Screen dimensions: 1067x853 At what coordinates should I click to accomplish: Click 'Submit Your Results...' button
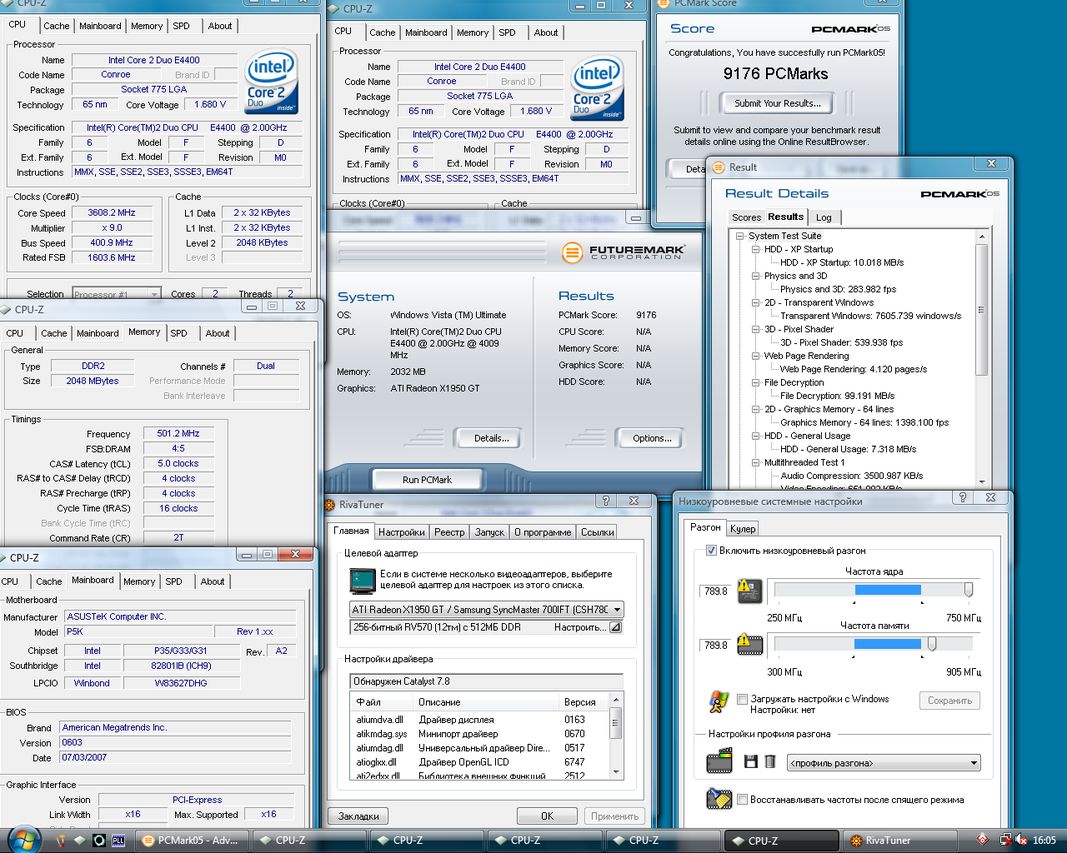[777, 103]
